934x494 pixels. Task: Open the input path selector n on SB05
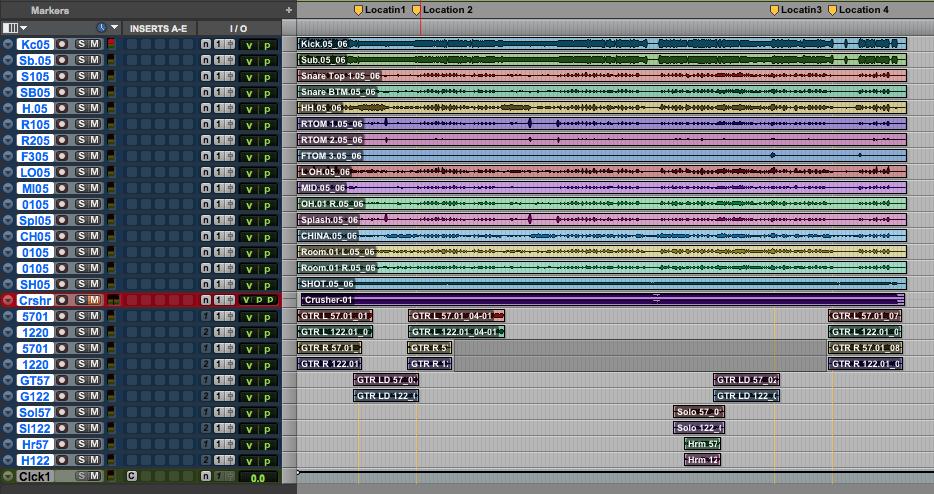coord(206,92)
